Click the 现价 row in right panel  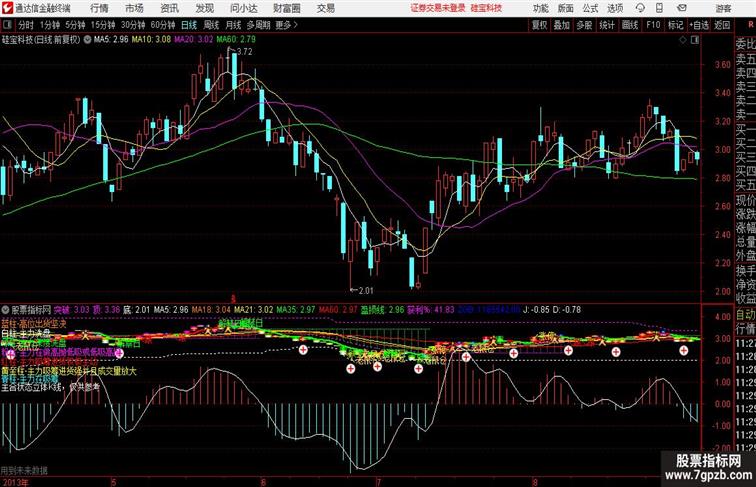pos(745,201)
